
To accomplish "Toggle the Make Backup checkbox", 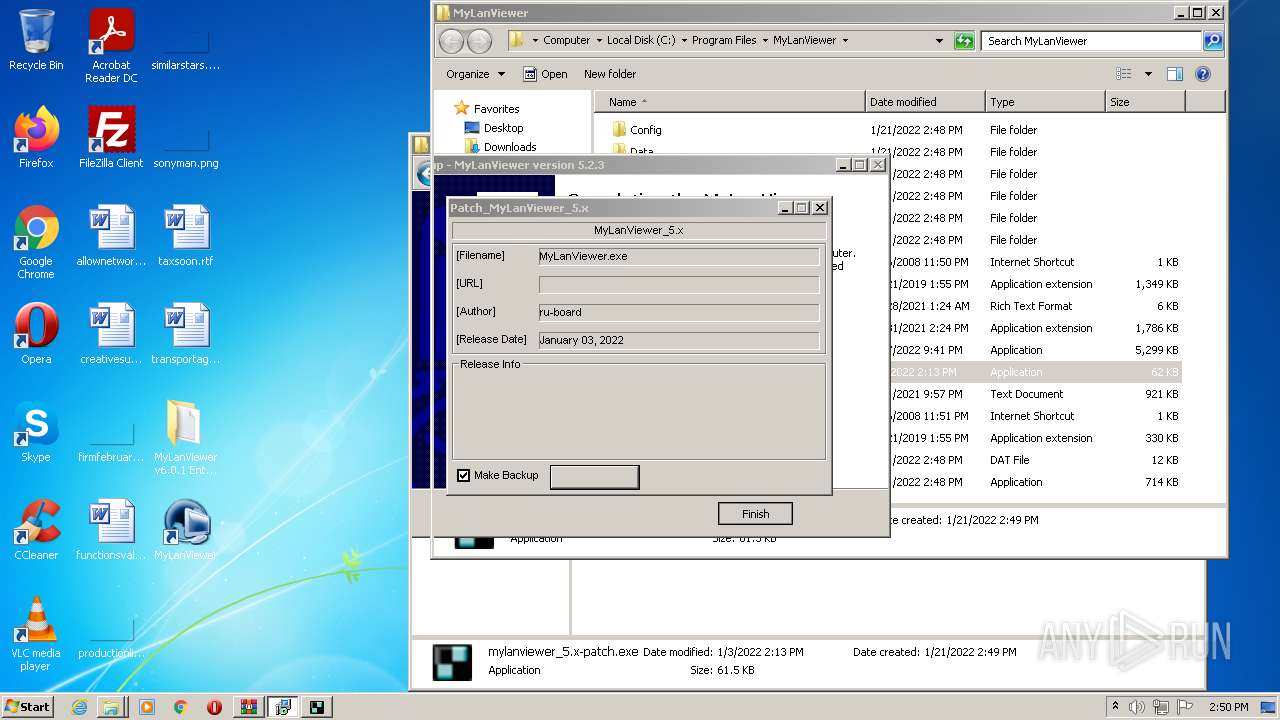I will (x=463, y=475).
